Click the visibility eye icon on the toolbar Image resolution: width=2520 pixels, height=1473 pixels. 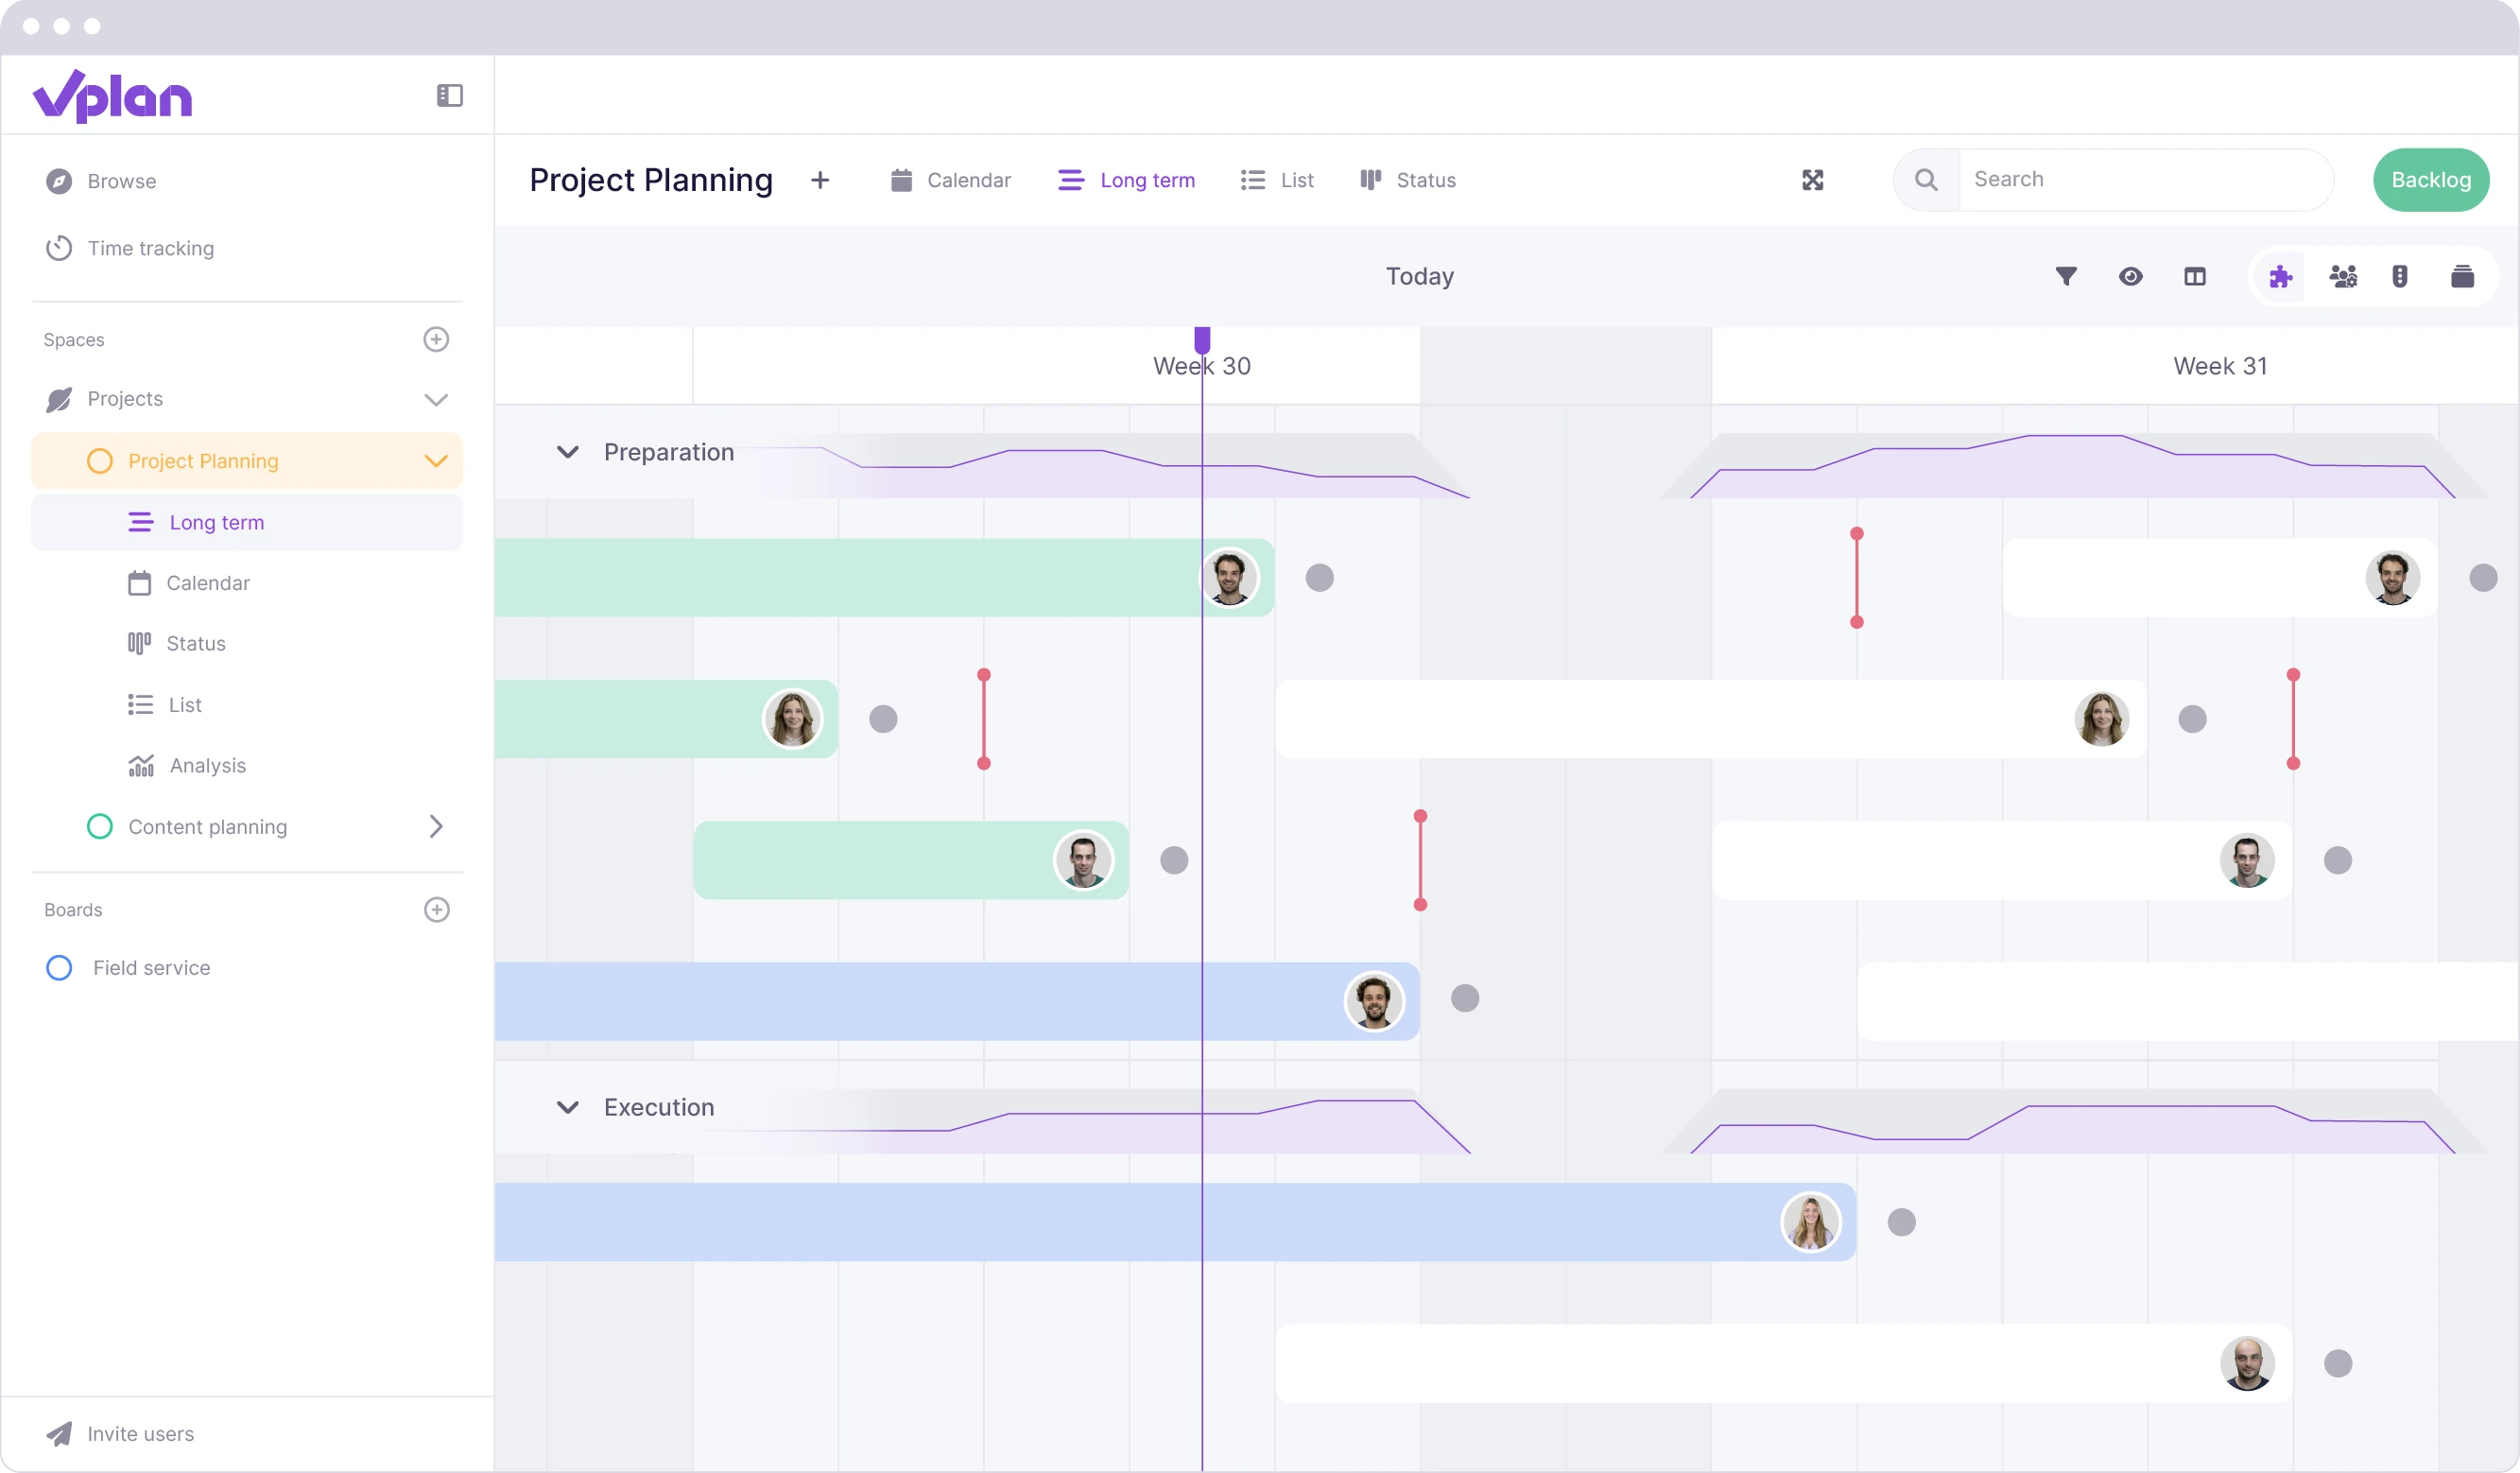tap(2131, 276)
